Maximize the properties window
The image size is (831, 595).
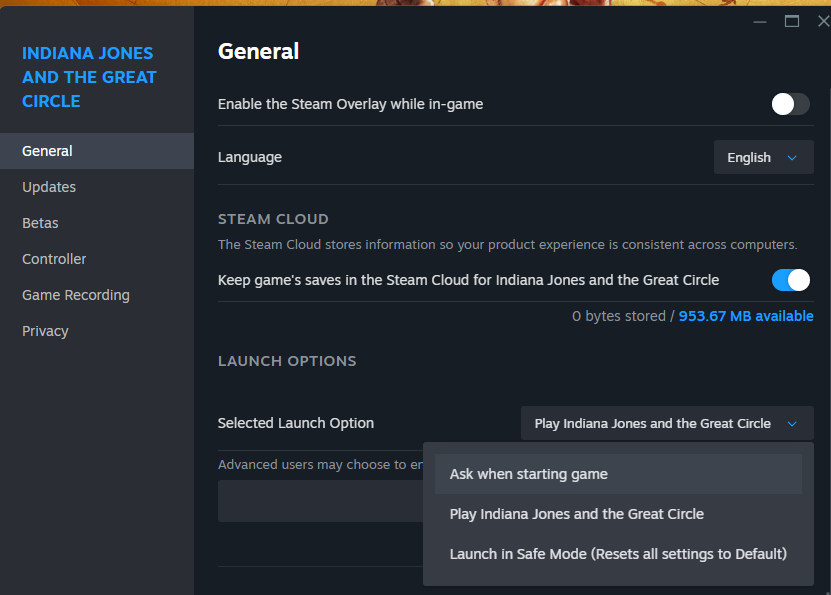point(792,21)
